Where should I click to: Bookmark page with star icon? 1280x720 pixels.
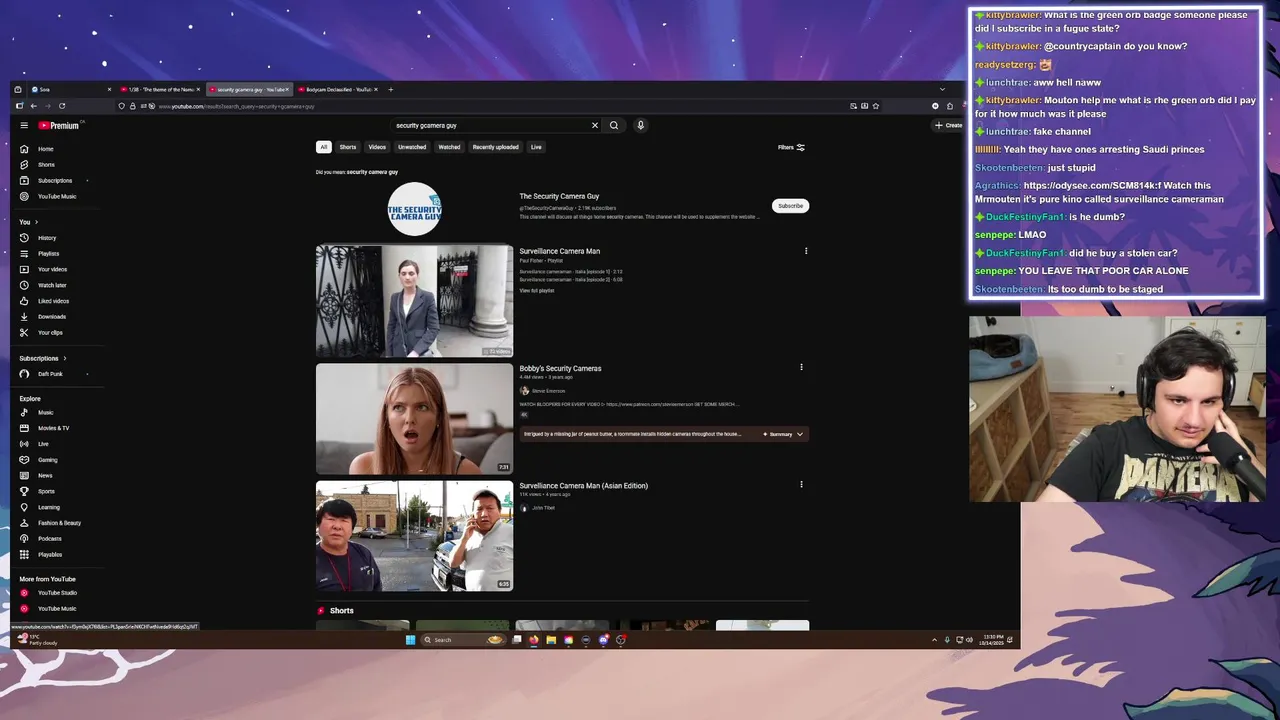coord(876,106)
